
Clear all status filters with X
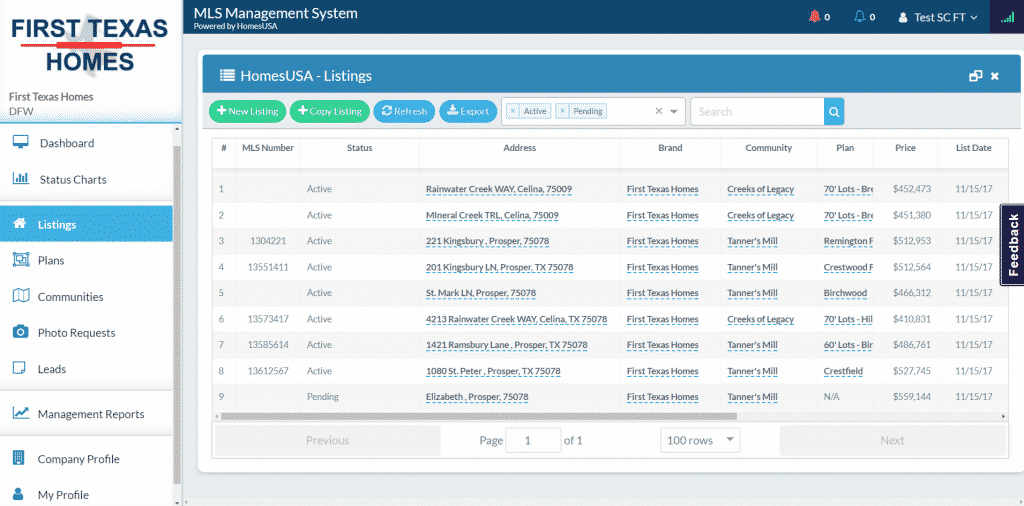pos(659,112)
